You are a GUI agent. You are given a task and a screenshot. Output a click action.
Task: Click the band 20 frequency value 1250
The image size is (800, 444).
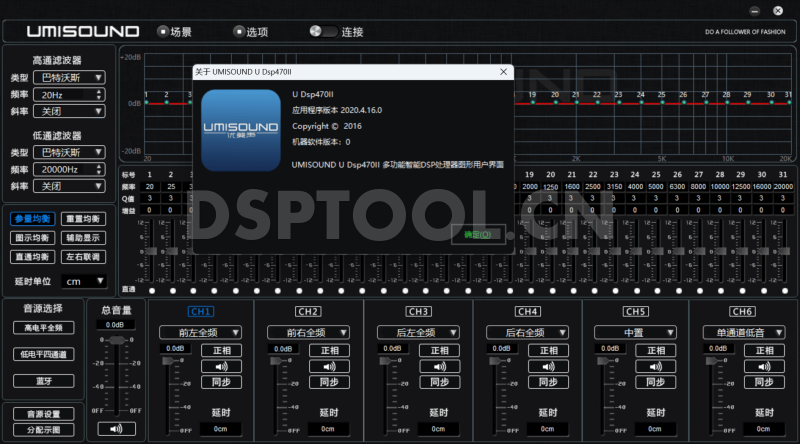coord(551,187)
